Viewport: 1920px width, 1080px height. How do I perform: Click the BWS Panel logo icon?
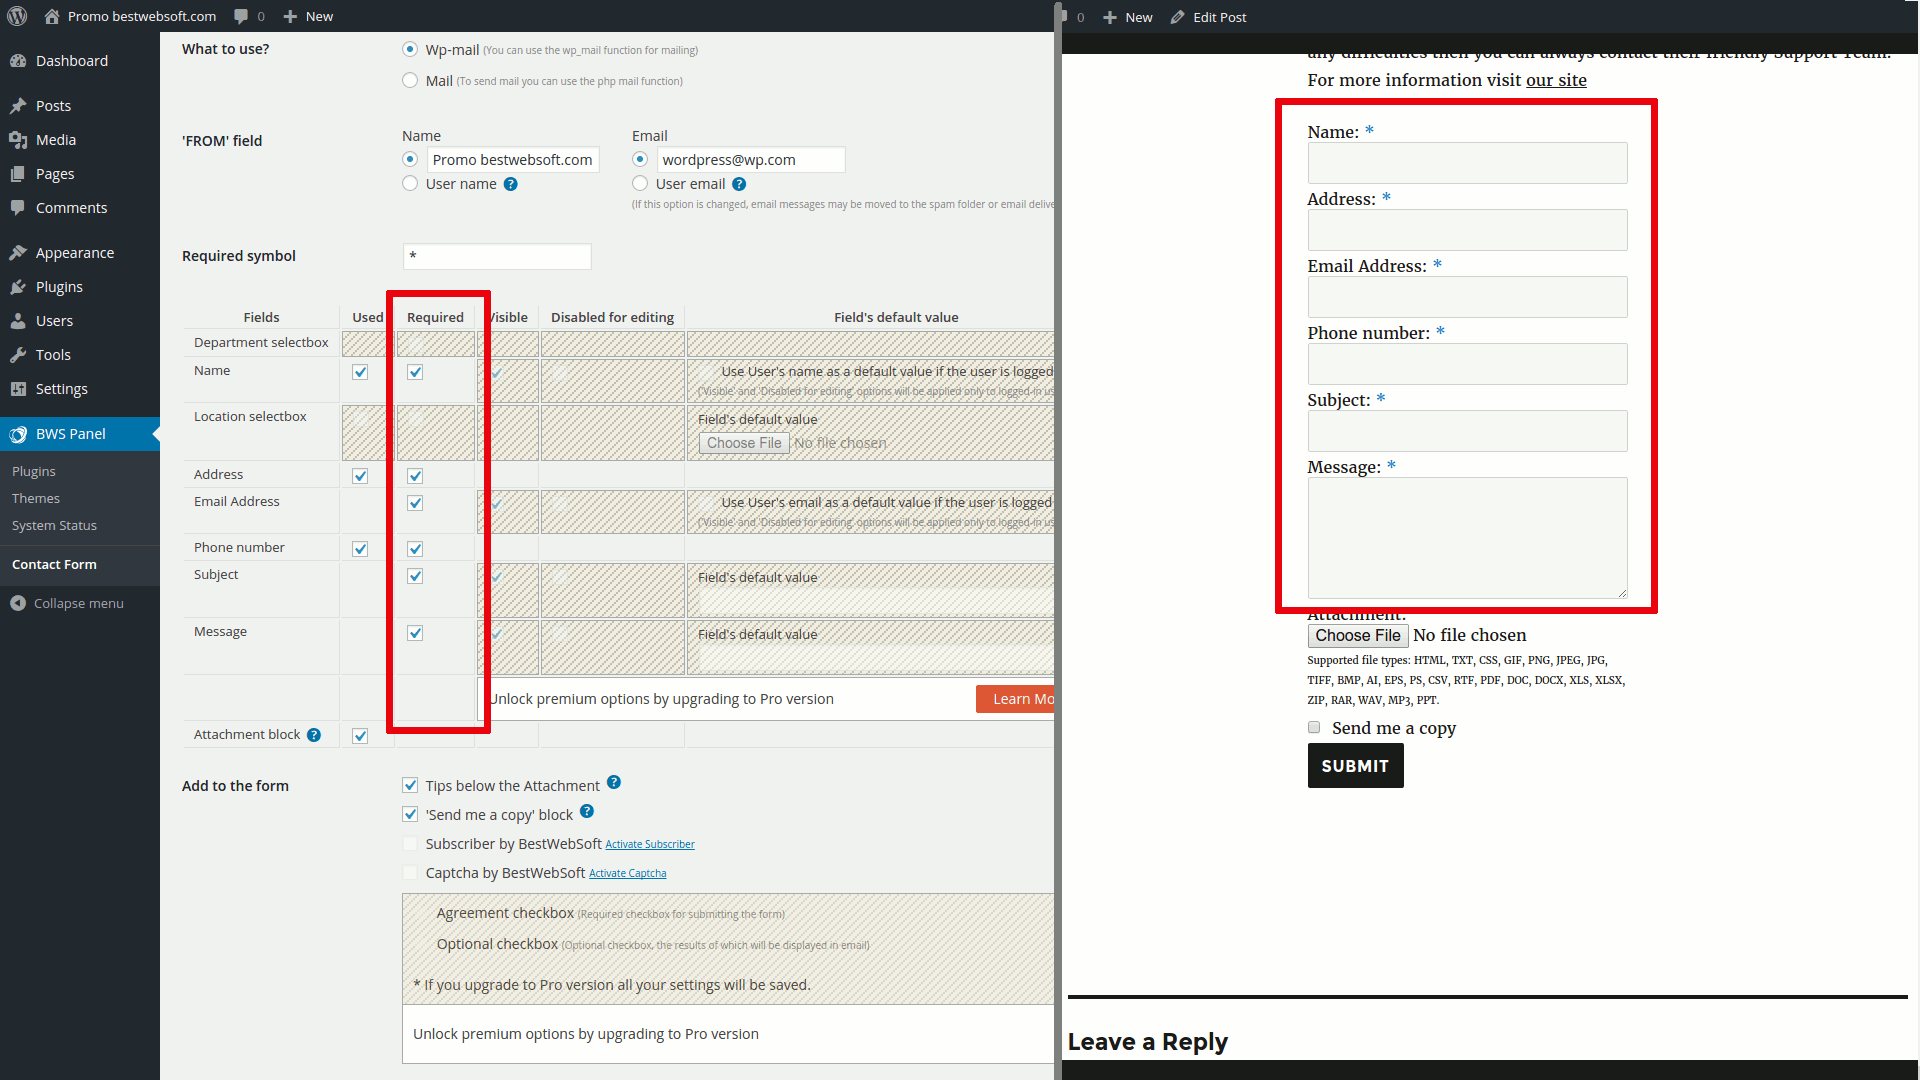[18, 434]
